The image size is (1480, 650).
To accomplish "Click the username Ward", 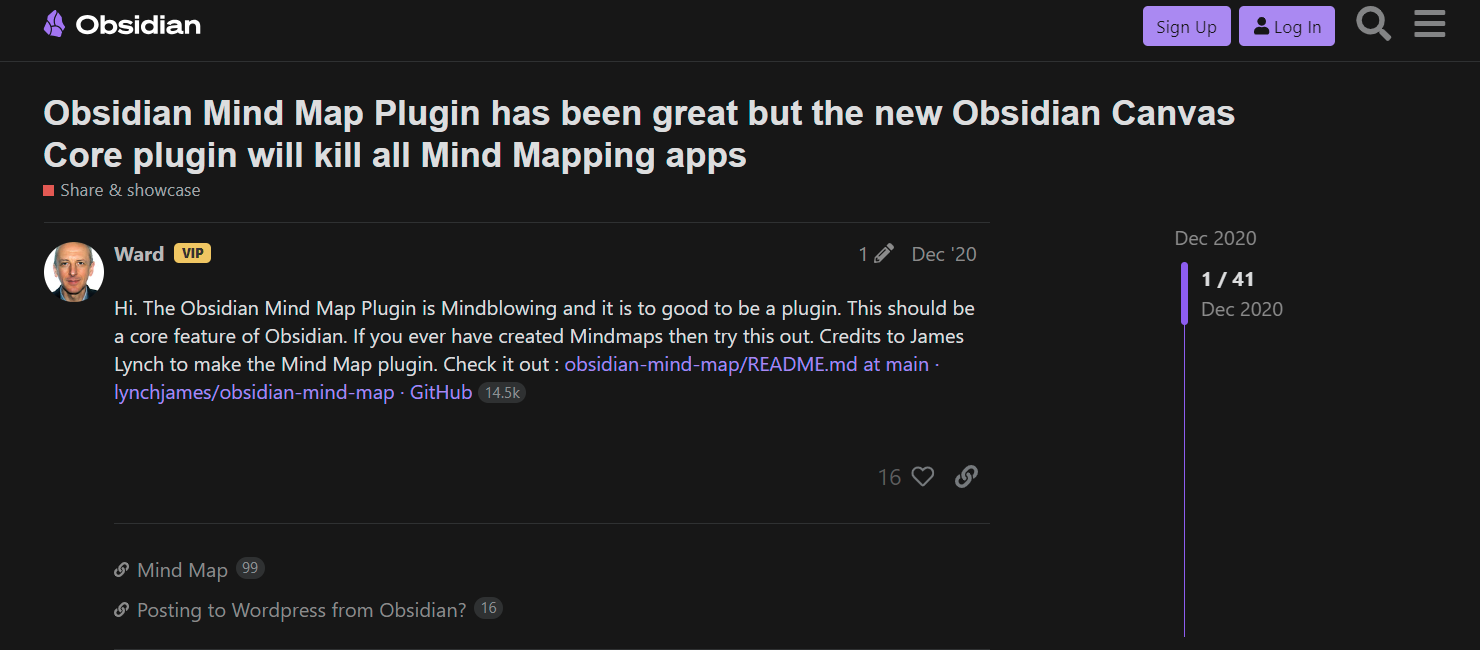I will click(139, 253).
